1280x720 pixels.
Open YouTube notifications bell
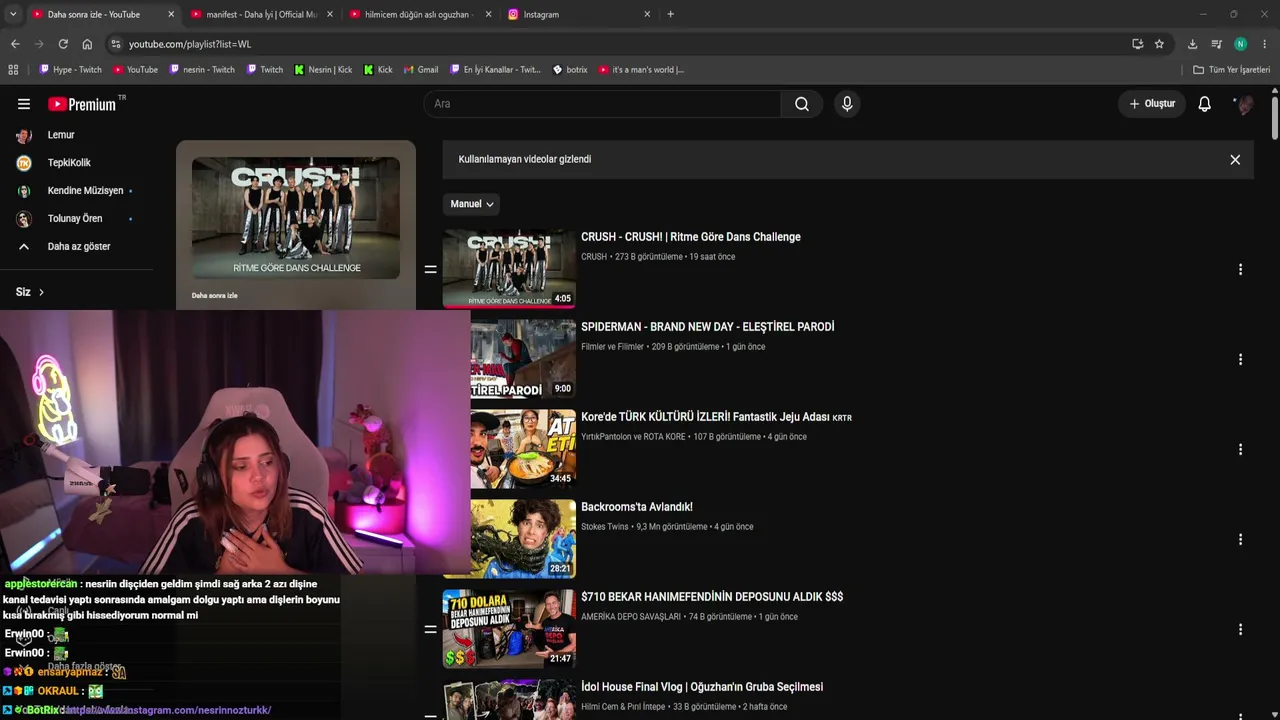point(1205,104)
